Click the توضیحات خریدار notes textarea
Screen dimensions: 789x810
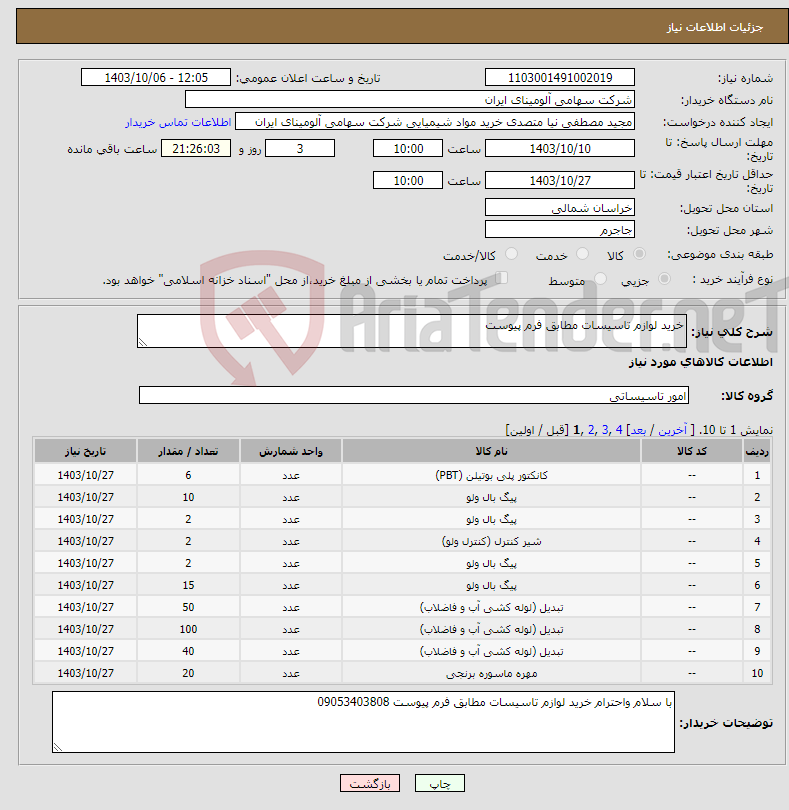363,722
